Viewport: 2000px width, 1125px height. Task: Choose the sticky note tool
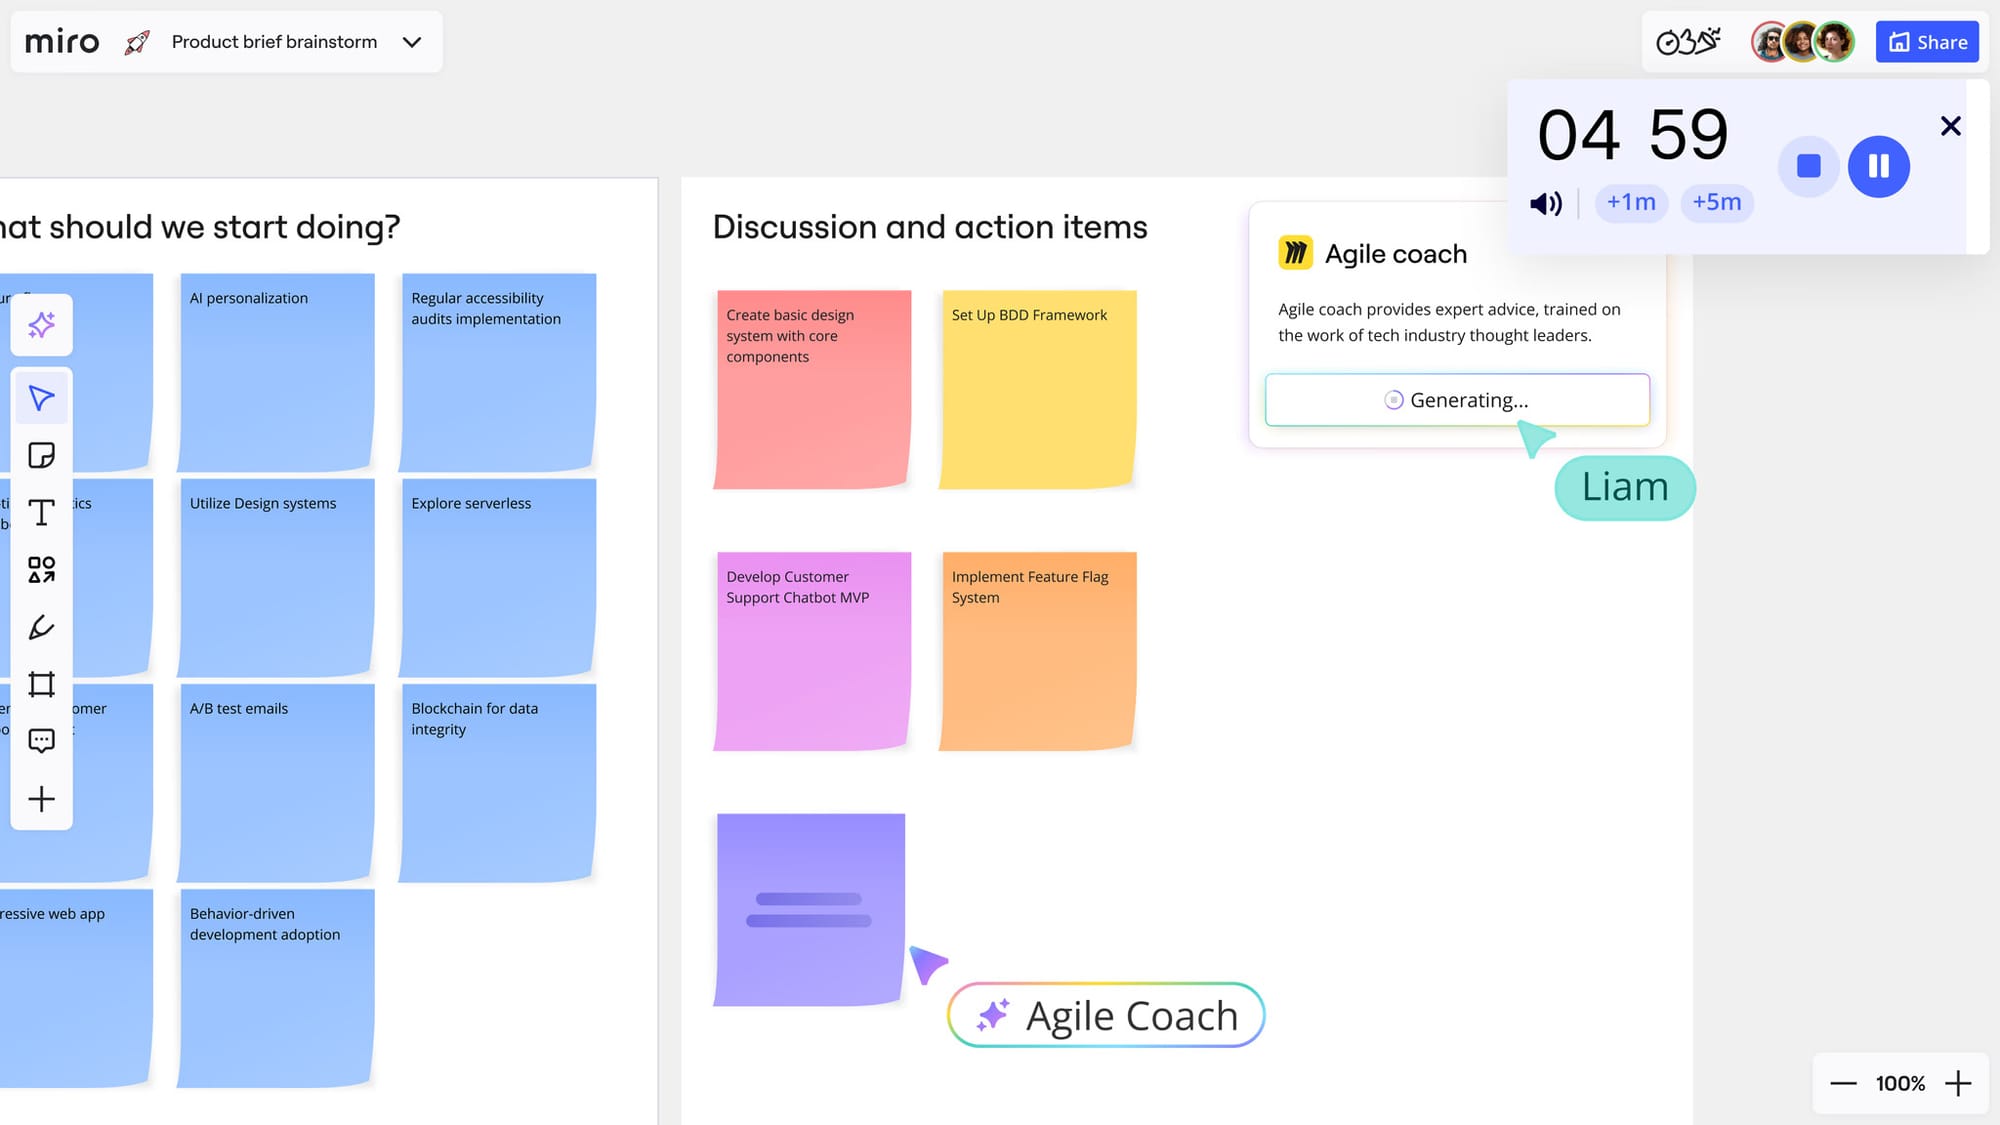click(41, 456)
